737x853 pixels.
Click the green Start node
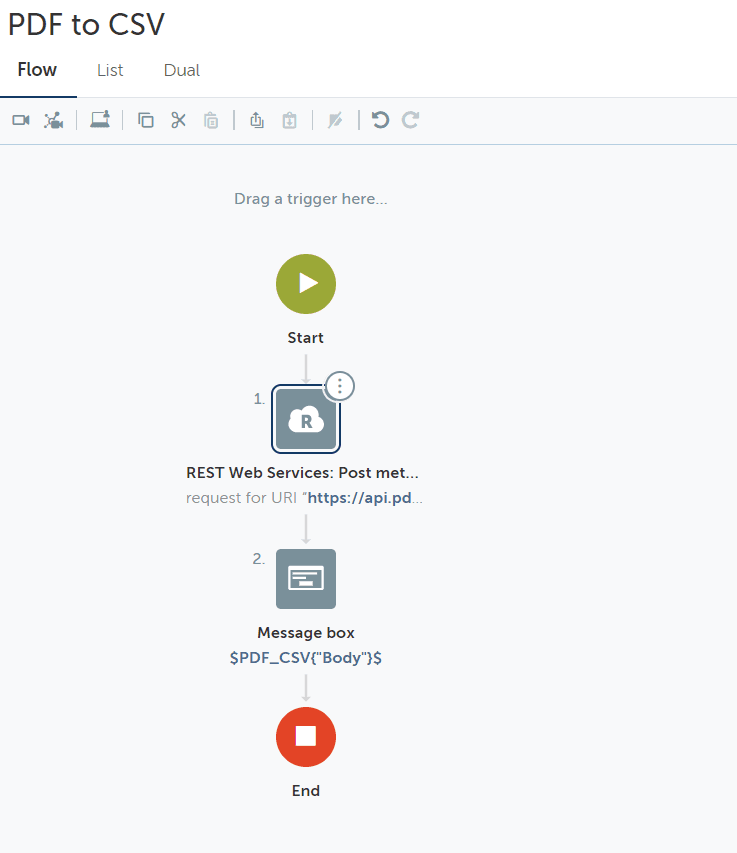[306, 284]
